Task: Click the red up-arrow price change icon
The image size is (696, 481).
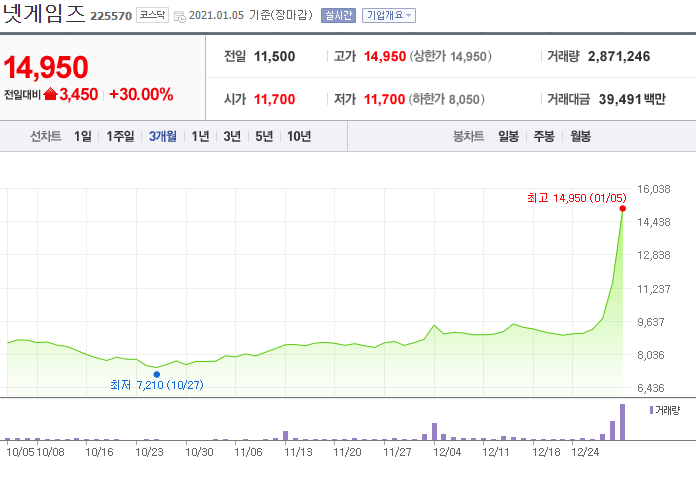Action: point(51,94)
